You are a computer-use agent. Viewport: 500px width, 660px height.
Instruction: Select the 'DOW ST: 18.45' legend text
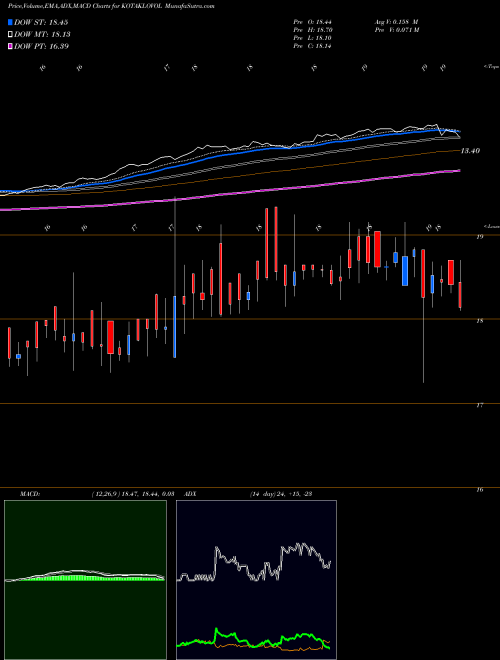tap(41, 22)
